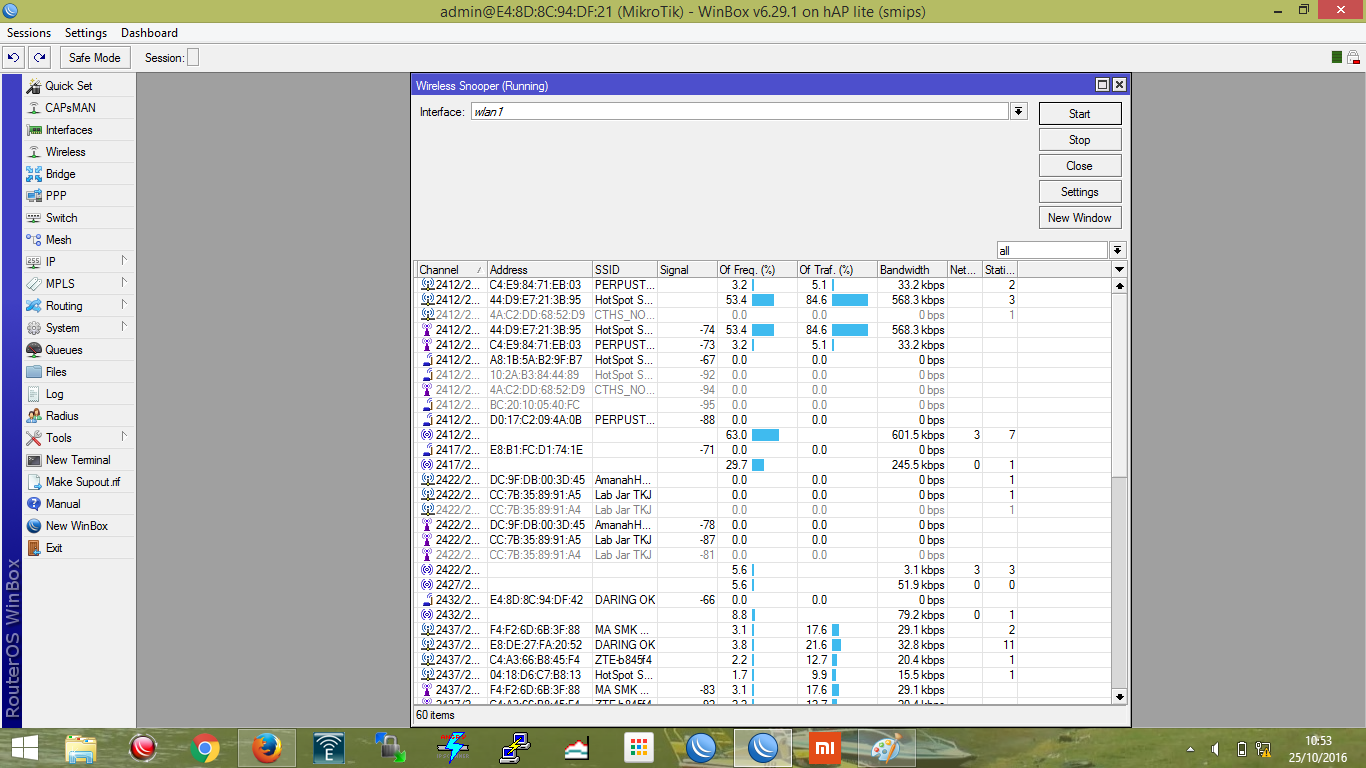Open the Wireless menu in sidebar
Screen dimensions: 1366x768
[x=78, y=152]
